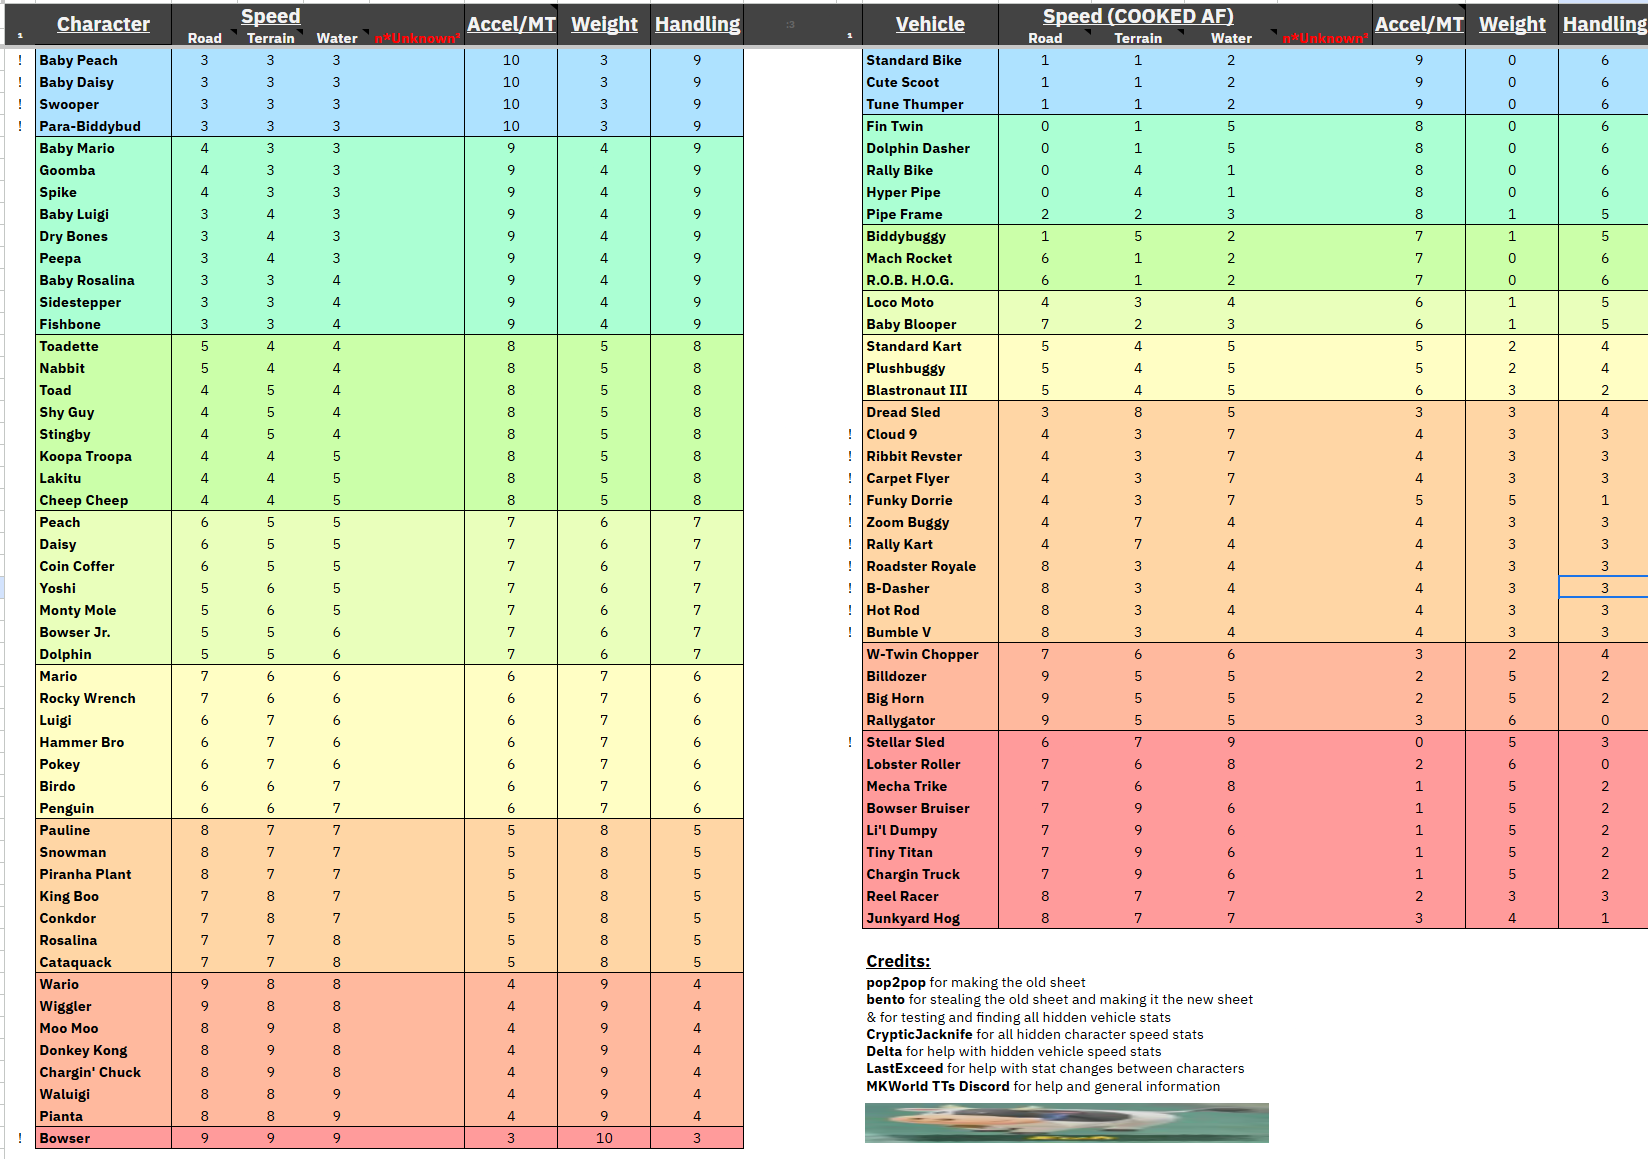Select the Vehicle column header
Image resolution: width=1648 pixels, height=1159 pixels.
coord(930,24)
